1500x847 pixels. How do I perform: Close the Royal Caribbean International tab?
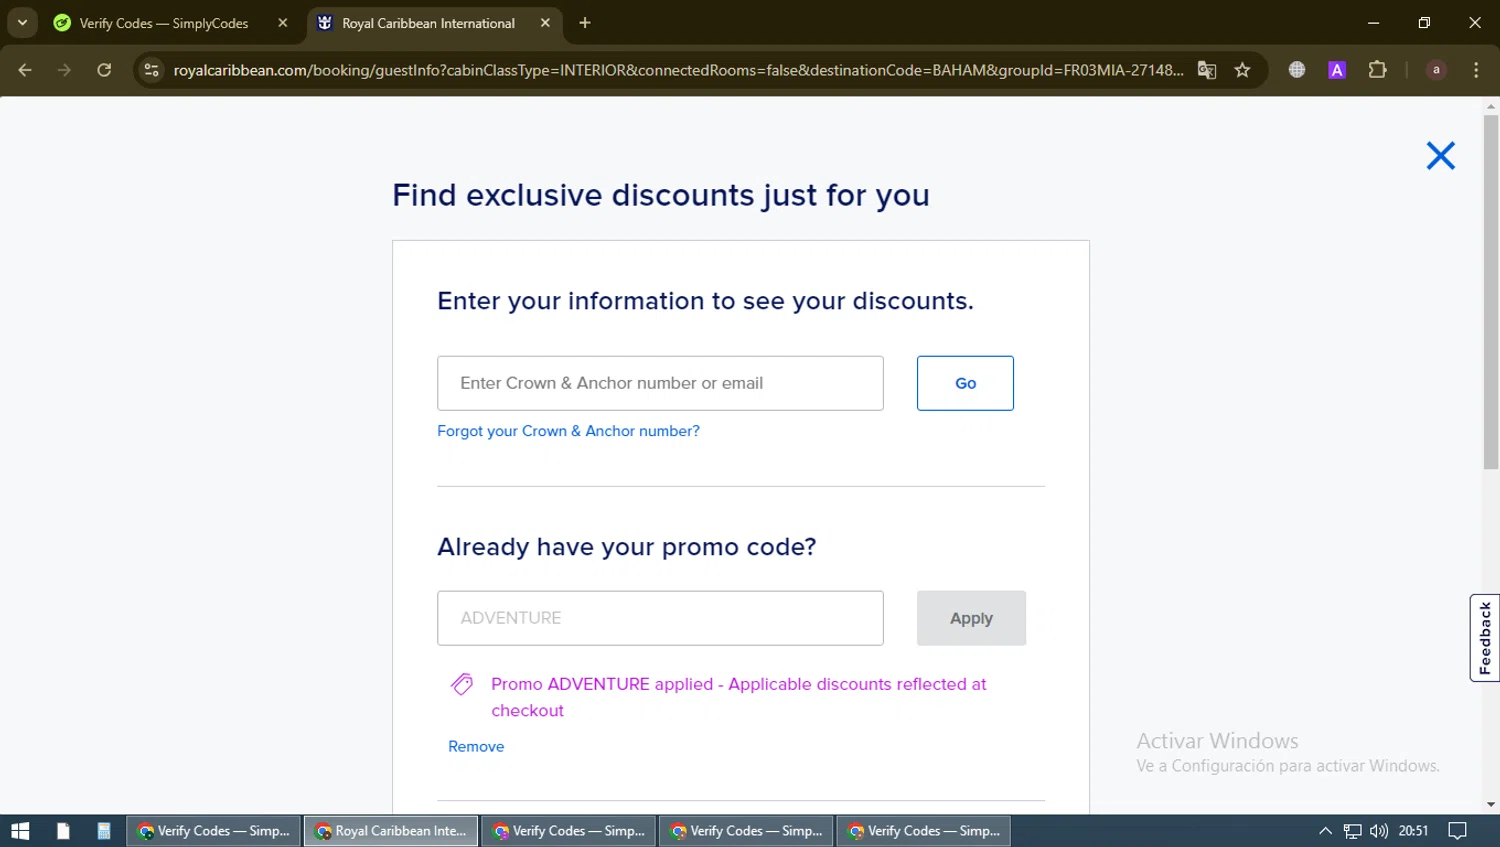click(545, 22)
